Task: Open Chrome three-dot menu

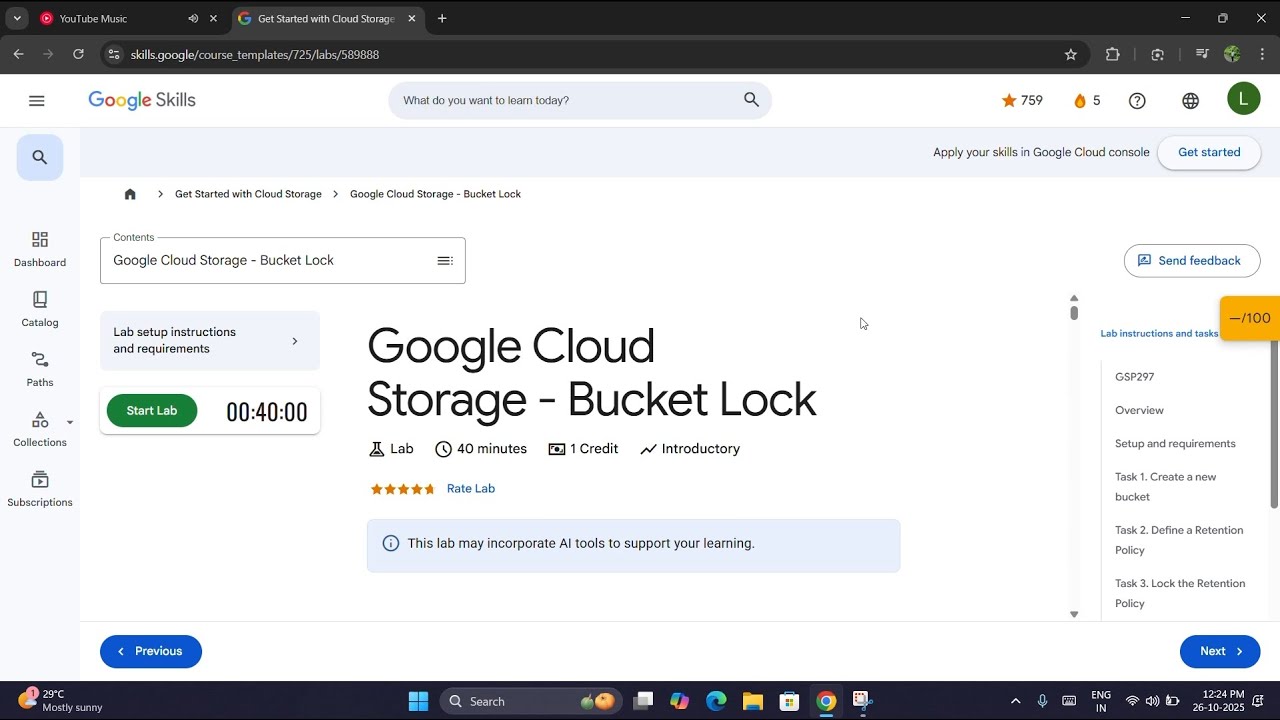Action: tap(1263, 54)
